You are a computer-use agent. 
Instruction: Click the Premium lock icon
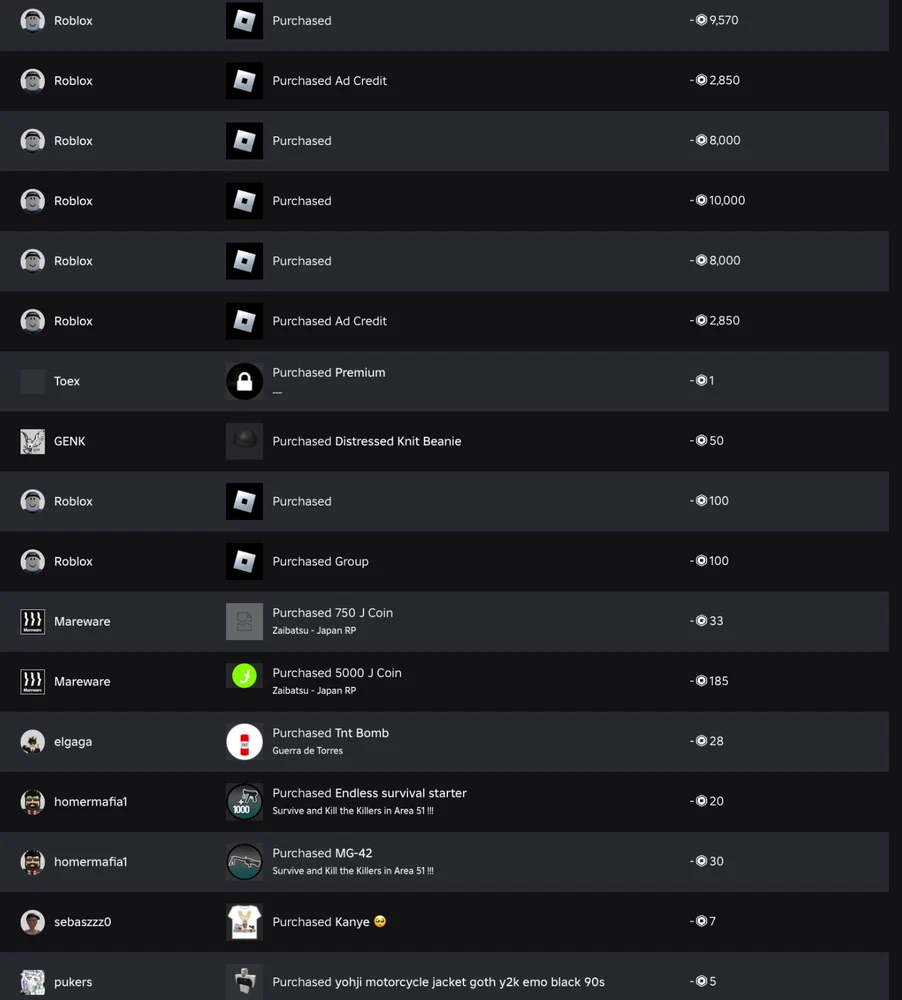pos(244,381)
